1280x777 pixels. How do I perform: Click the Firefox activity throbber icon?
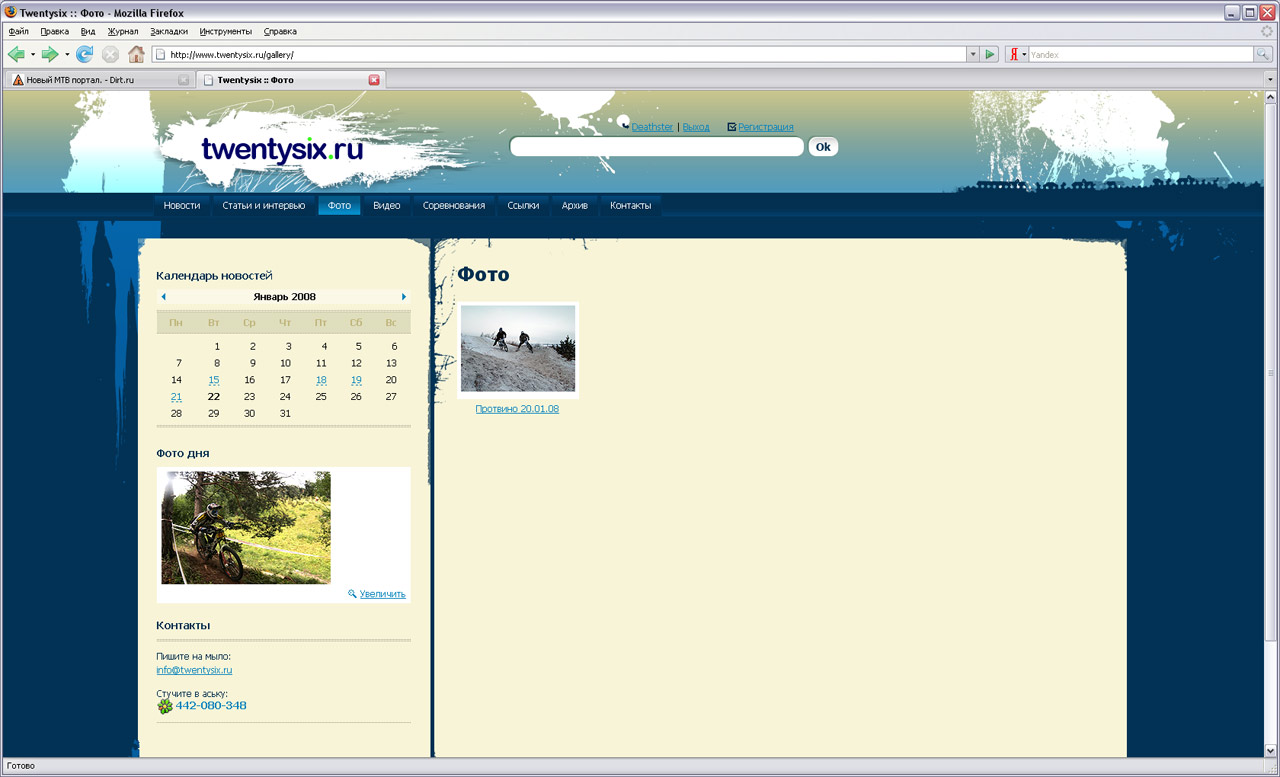(x=1267, y=31)
